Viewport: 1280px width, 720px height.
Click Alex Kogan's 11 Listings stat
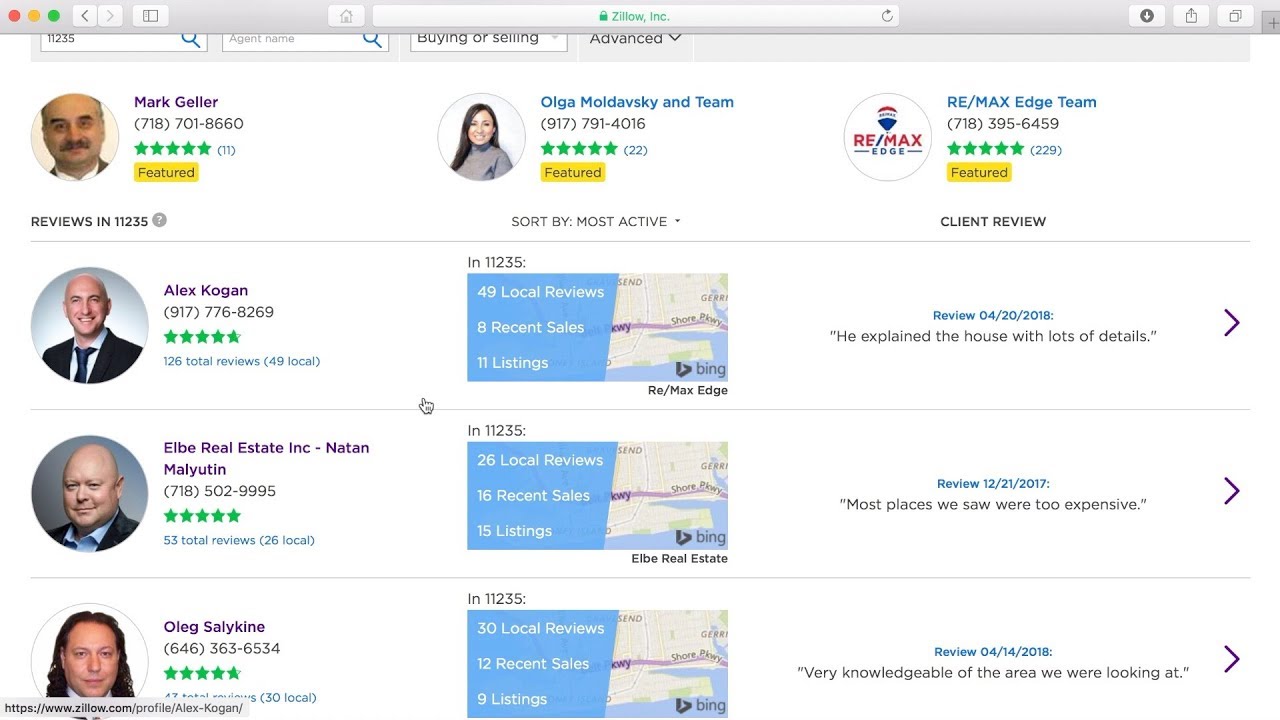coord(513,362)
